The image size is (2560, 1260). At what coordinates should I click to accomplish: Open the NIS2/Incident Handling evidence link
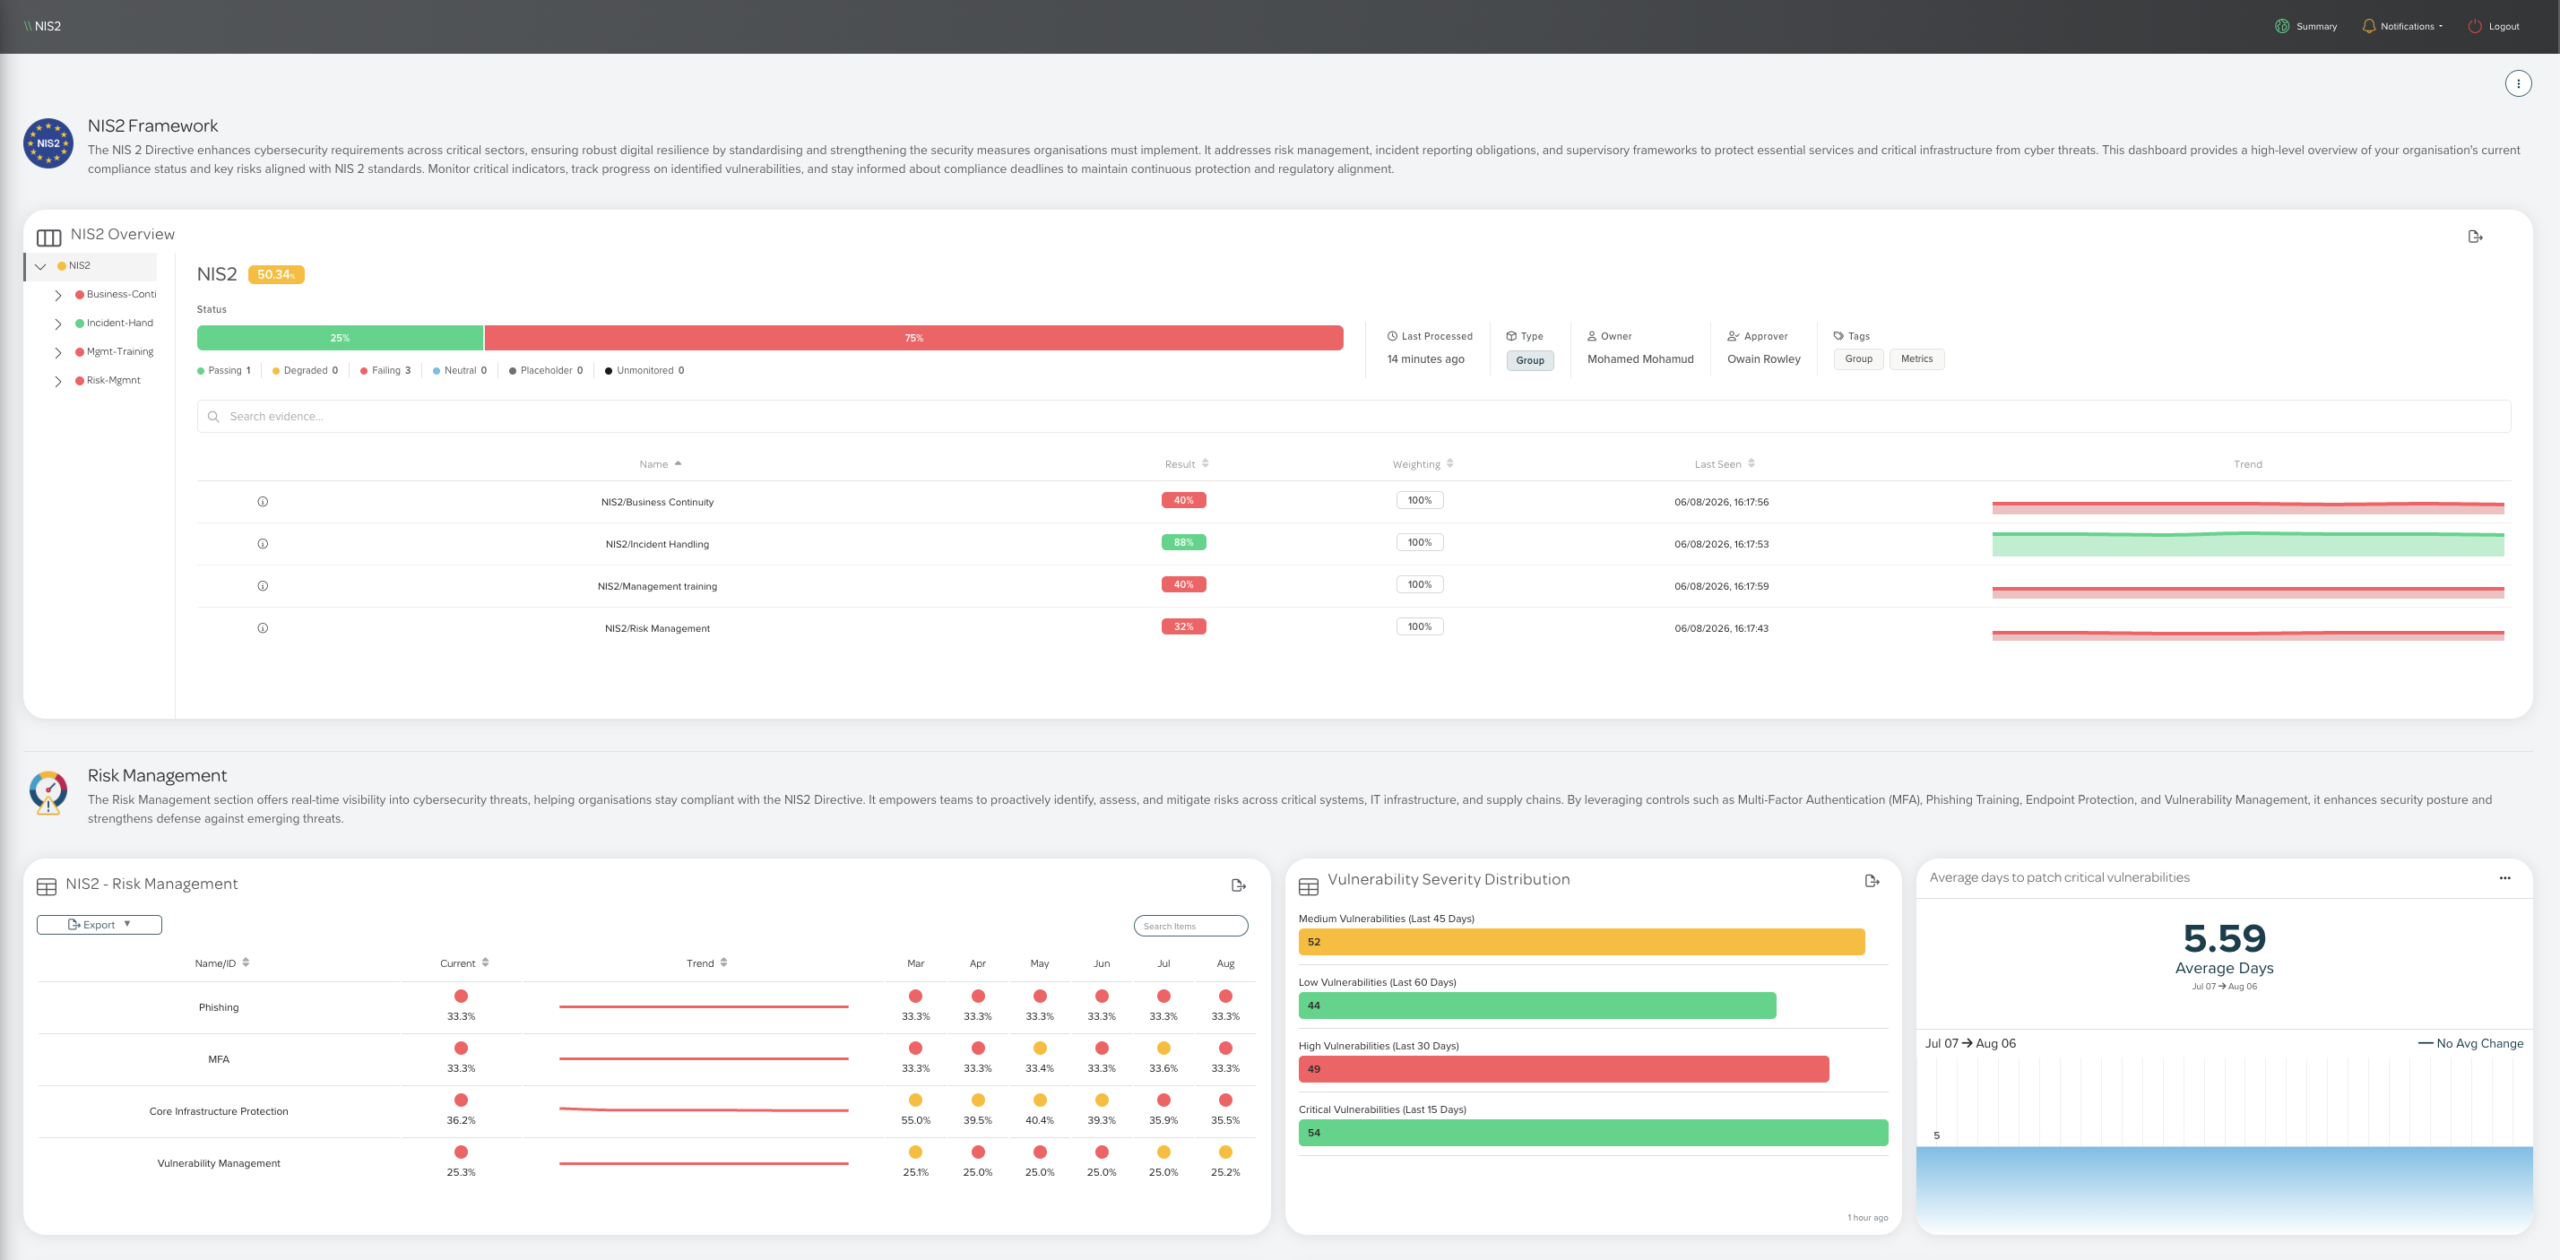tap(657, 544)
